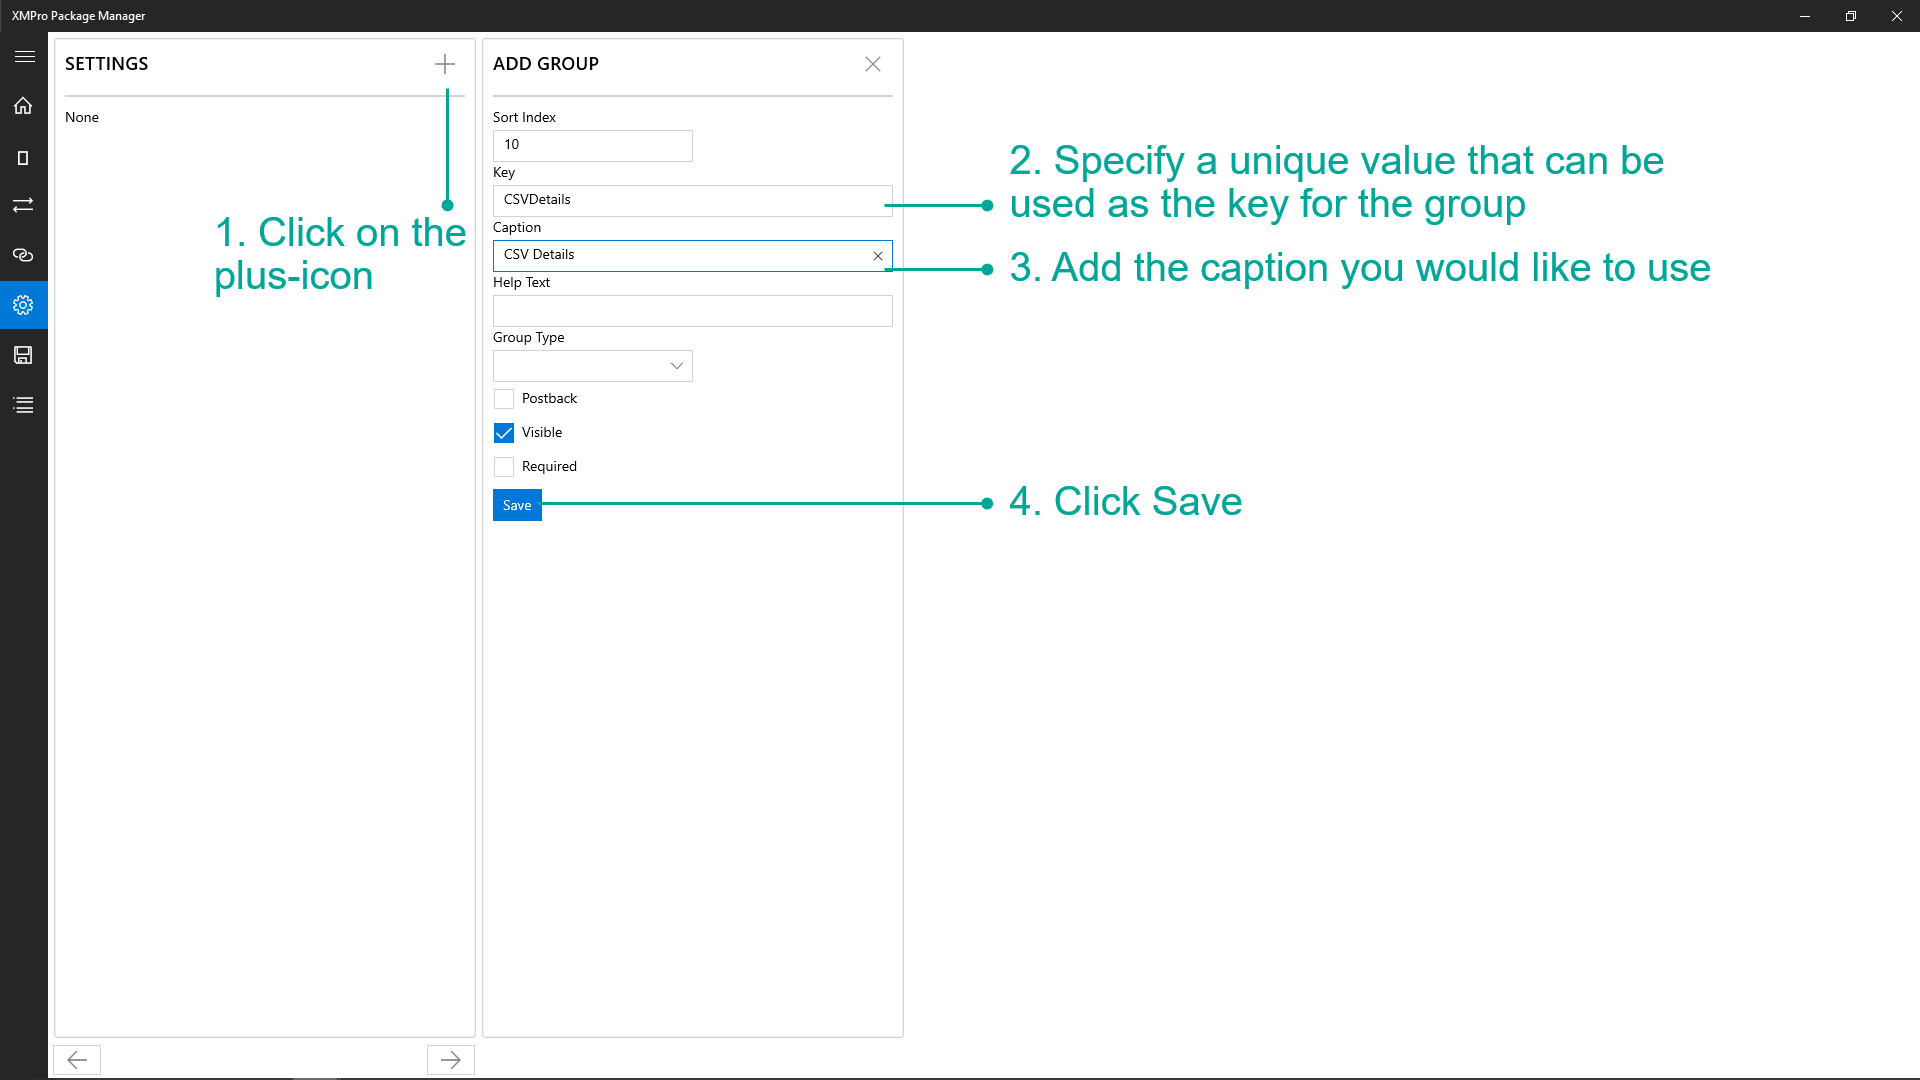Tick the Required checkbox
1920x1080 pixels.
click(x=504, y=467)
